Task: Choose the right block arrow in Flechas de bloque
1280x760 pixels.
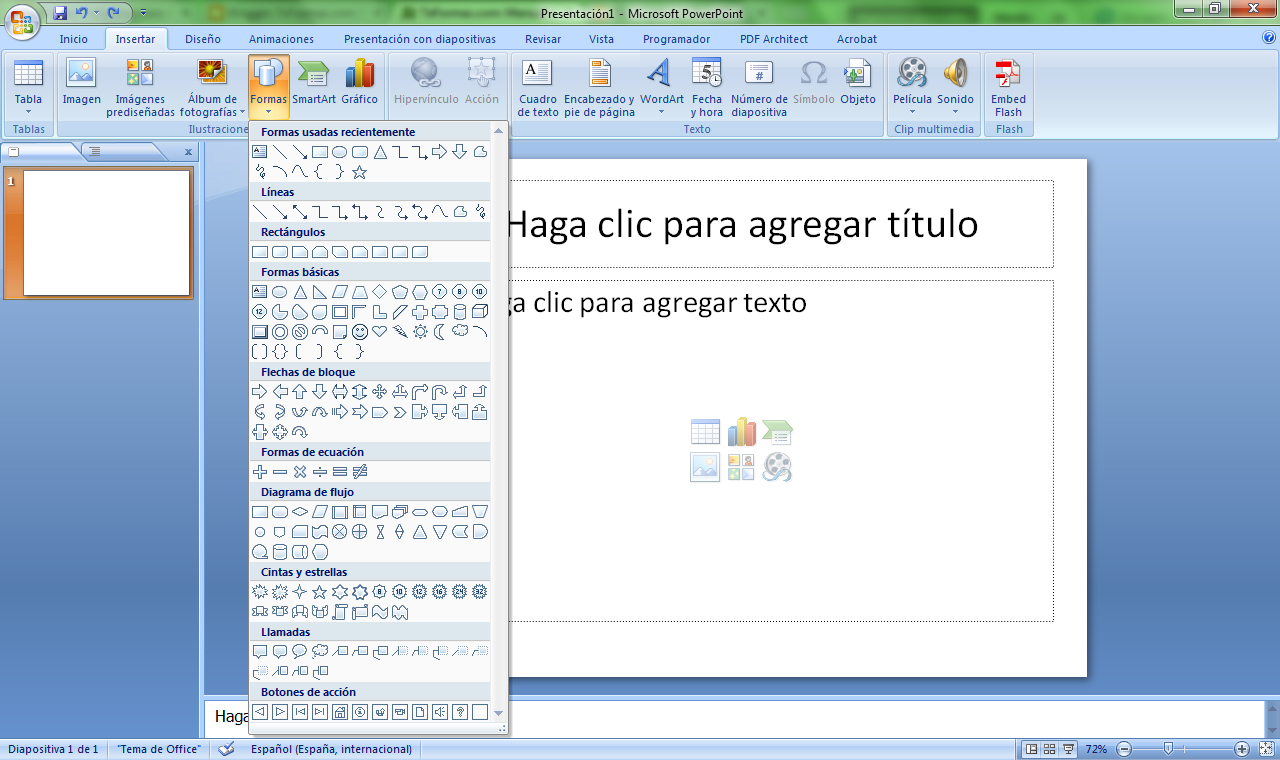Action: (x=260, y=391)
